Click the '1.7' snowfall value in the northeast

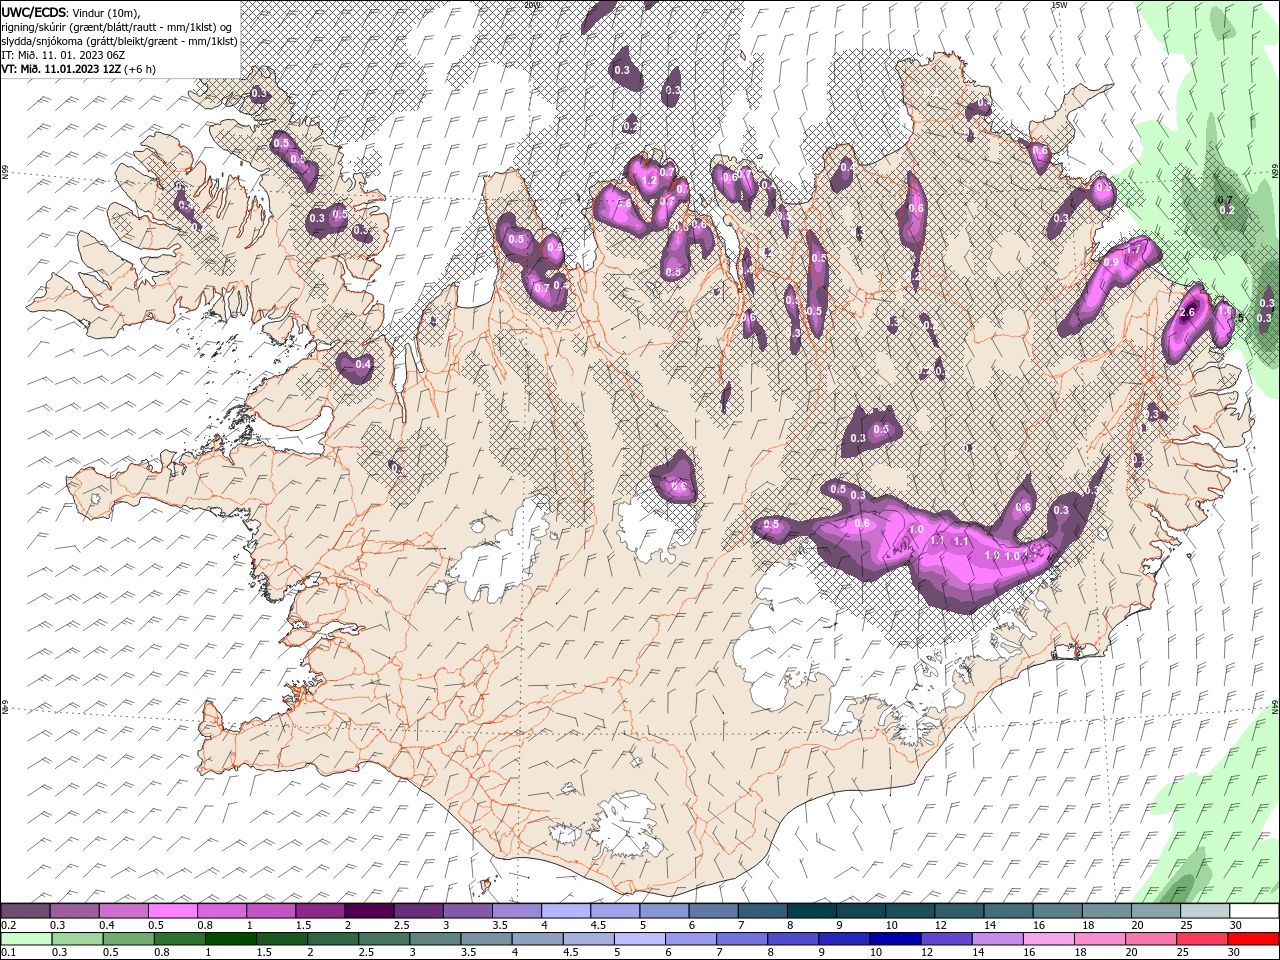coord(1134,248)
